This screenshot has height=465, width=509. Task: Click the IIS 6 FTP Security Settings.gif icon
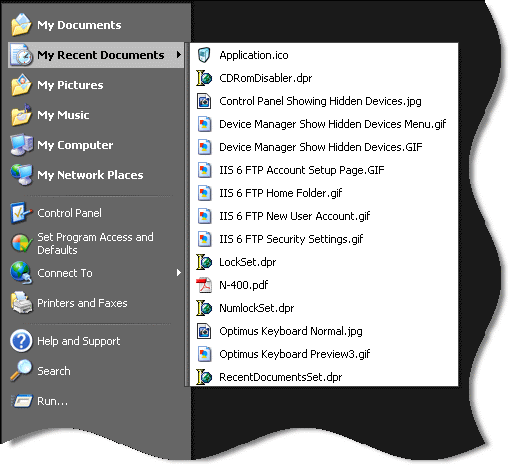point(204,239)
